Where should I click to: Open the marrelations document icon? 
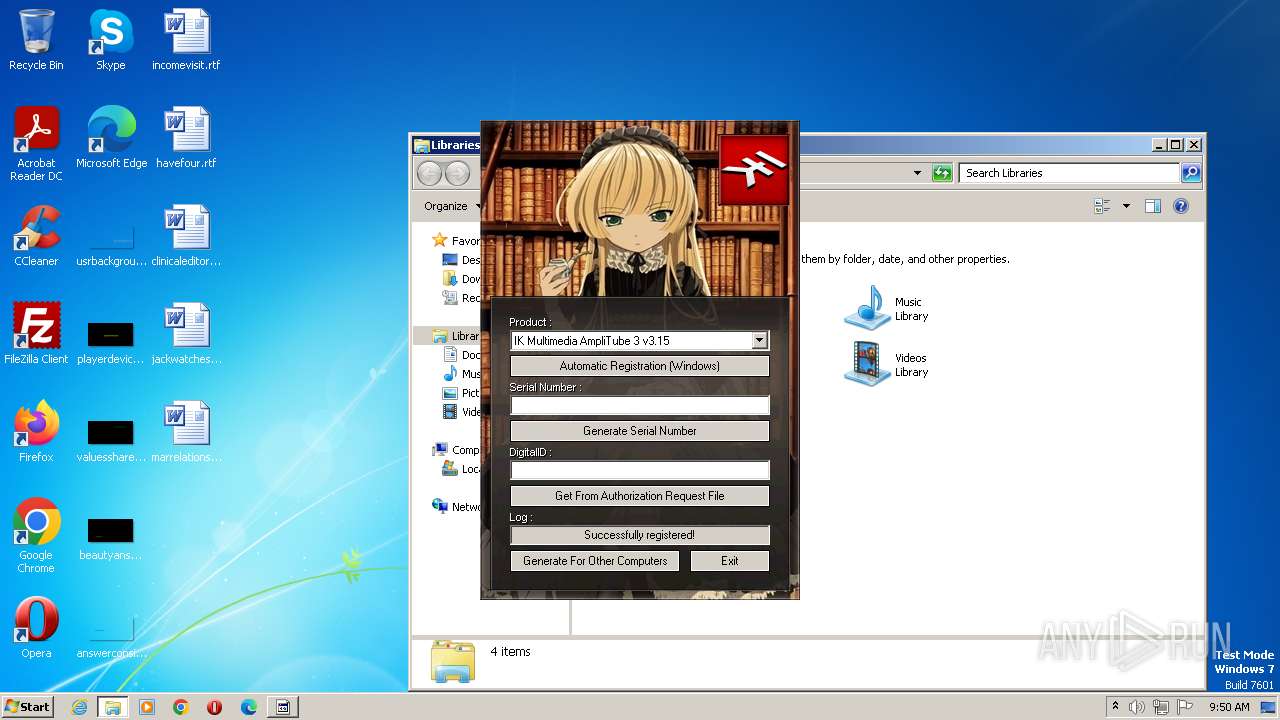(186, 432)
